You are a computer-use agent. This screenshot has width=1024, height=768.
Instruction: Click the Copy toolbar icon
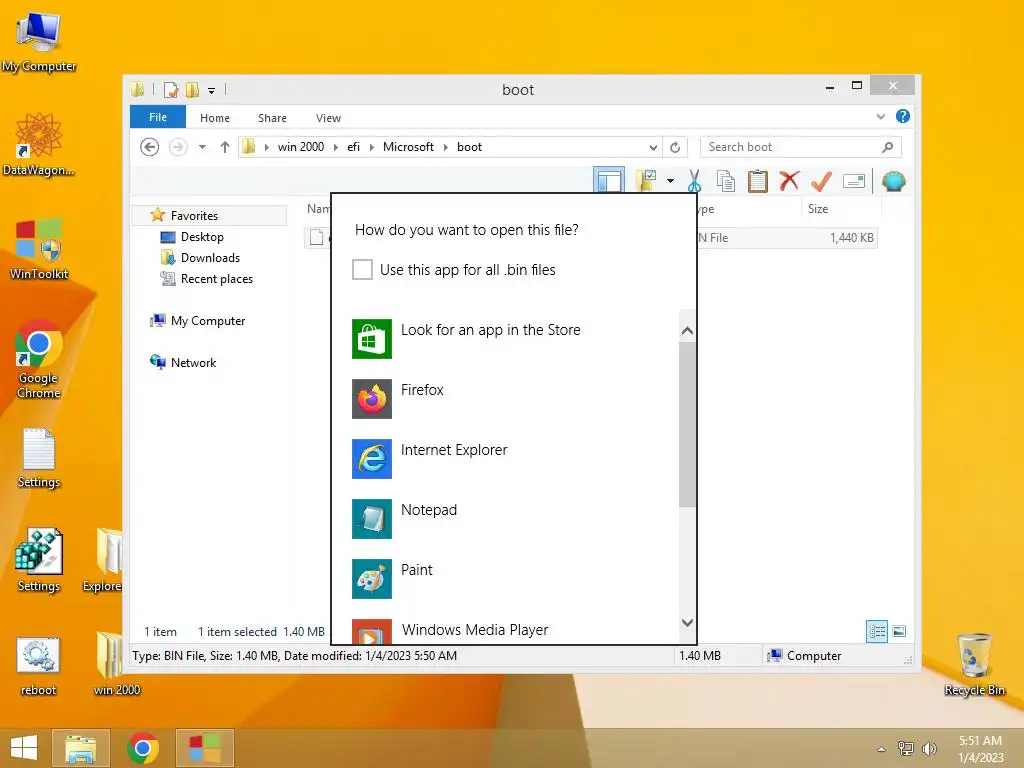point(726,181)
